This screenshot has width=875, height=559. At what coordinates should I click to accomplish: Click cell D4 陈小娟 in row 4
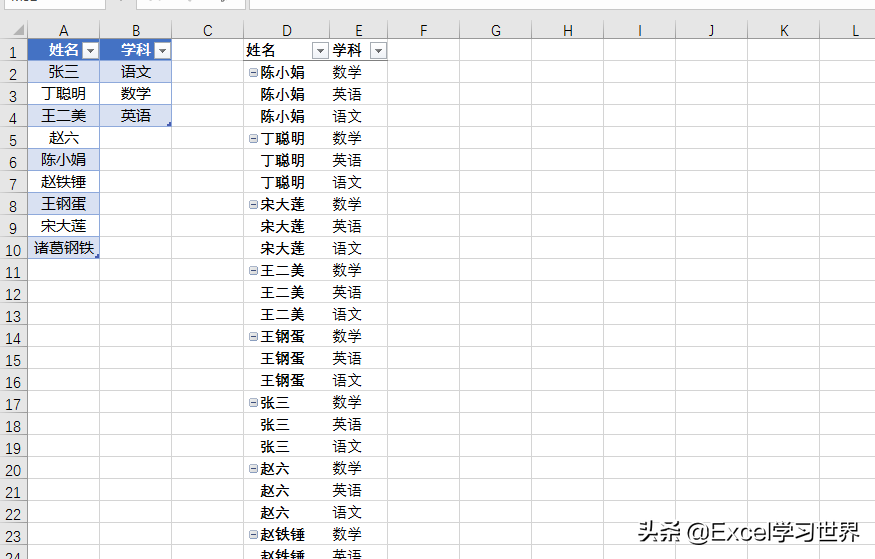click(286, 116)
